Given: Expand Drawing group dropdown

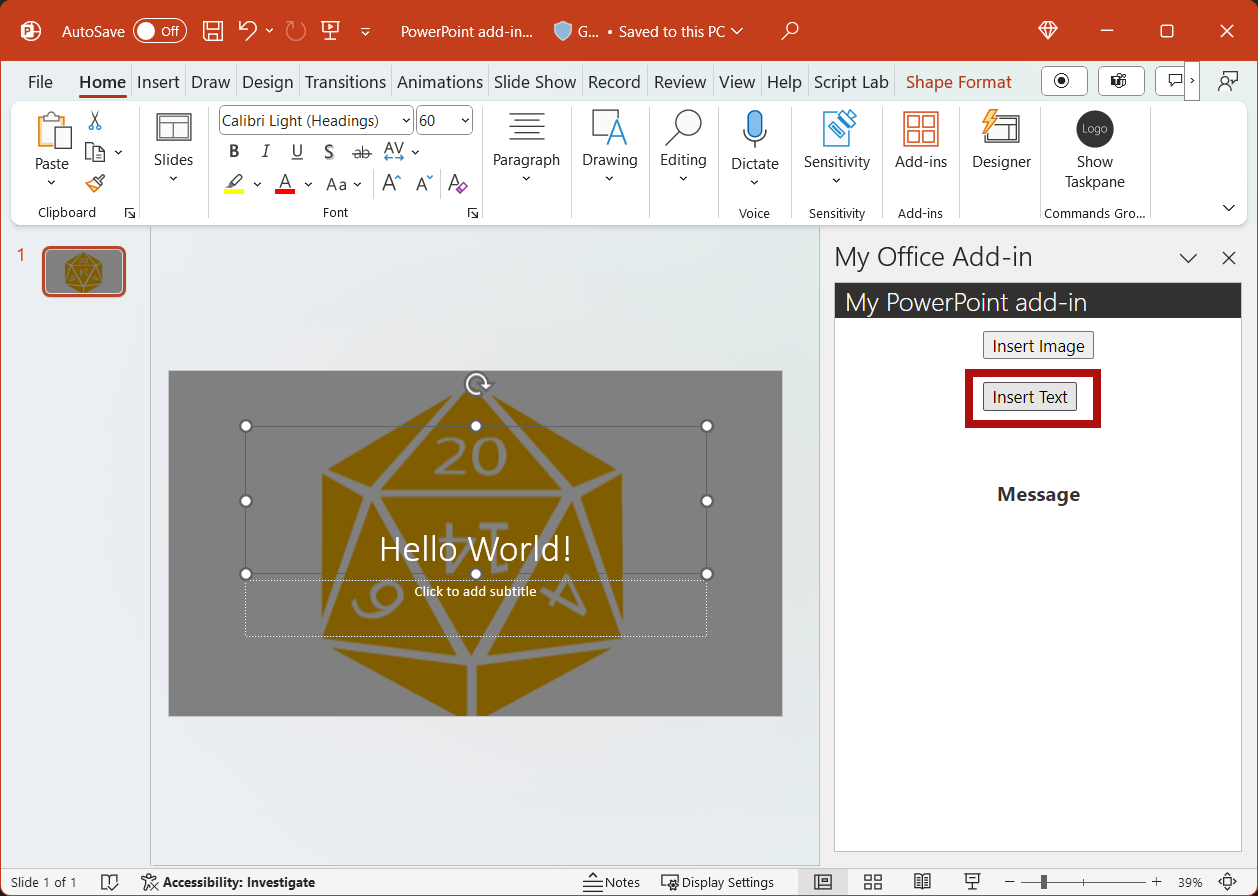Looking at the screenshot, I should click(x=609, y=179).
